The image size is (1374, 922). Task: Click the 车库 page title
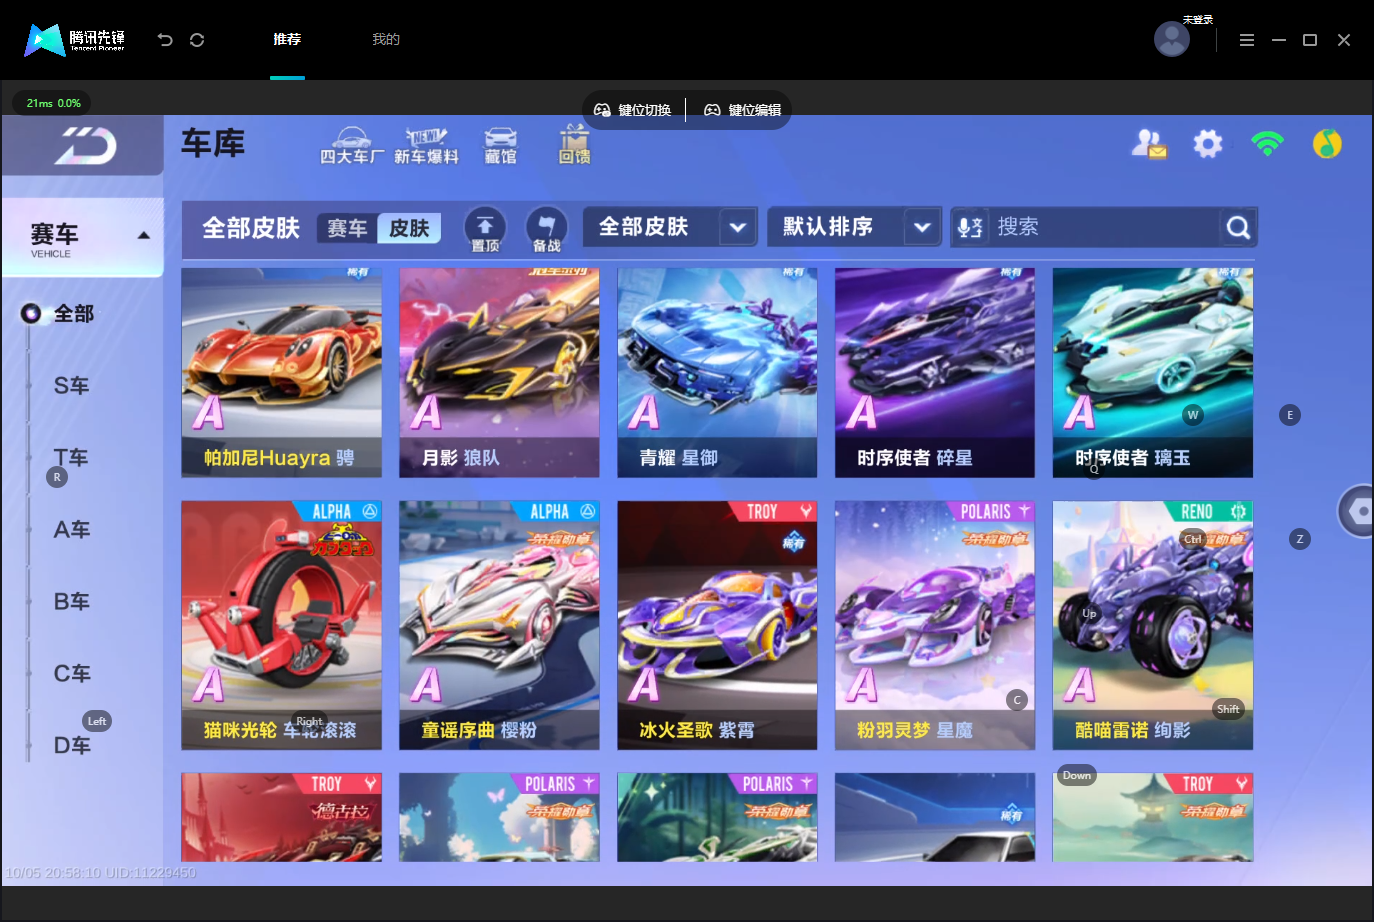213,144
